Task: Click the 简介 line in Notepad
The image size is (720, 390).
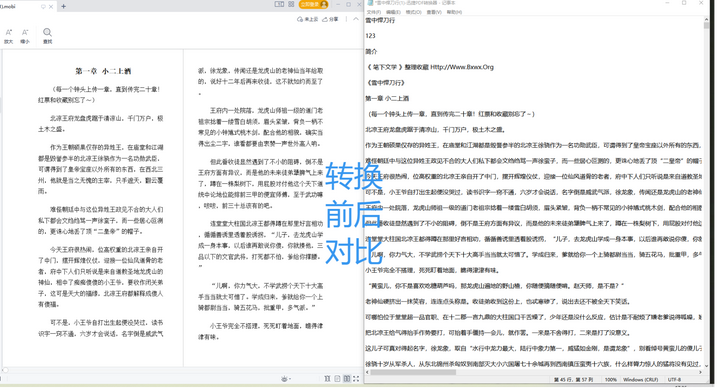Action: 371,51
